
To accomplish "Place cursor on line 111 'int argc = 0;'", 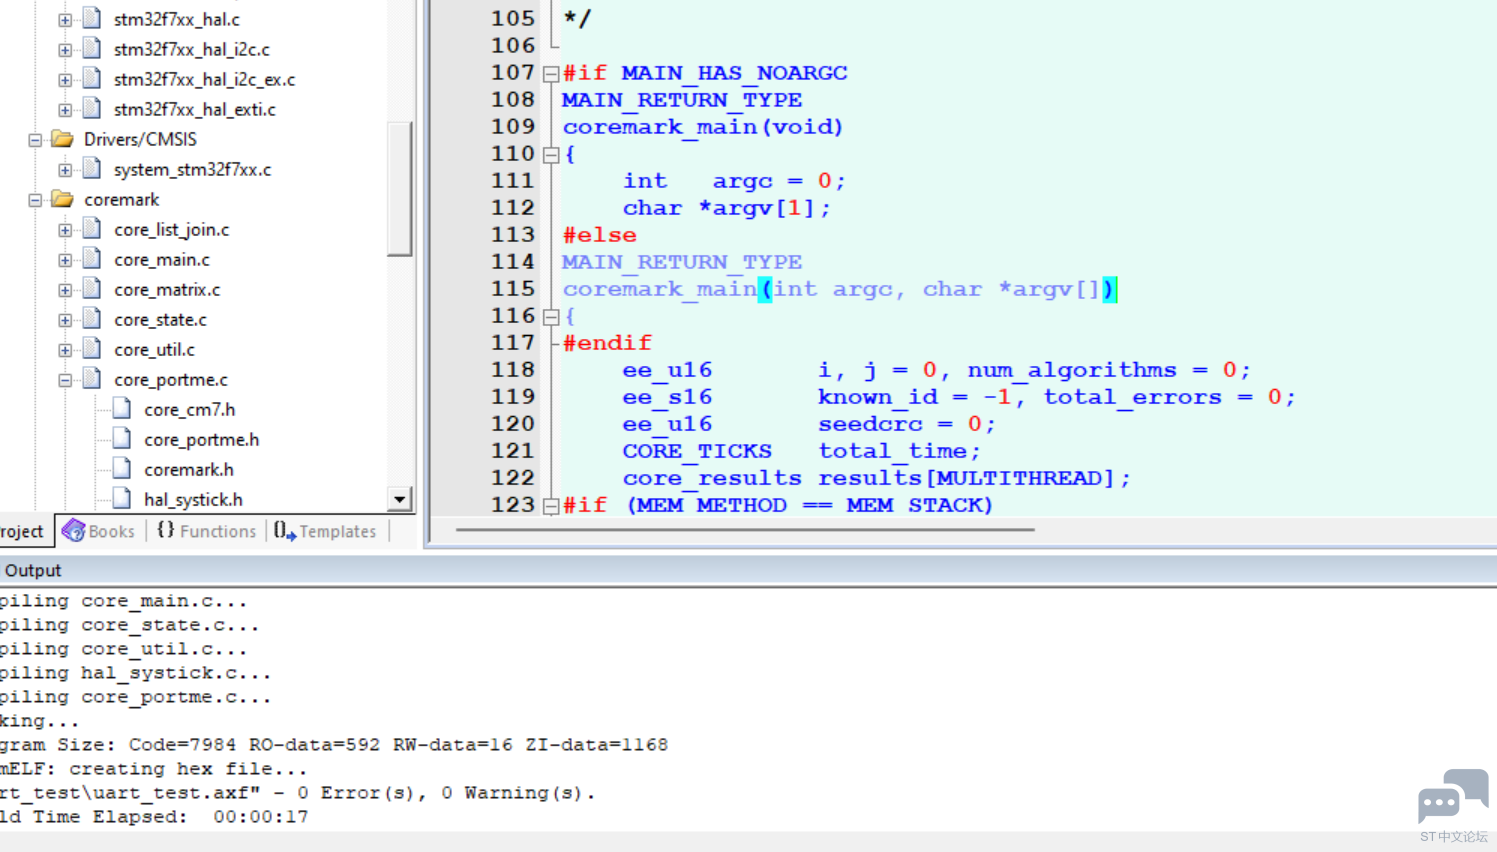I will tap(734, 181).
